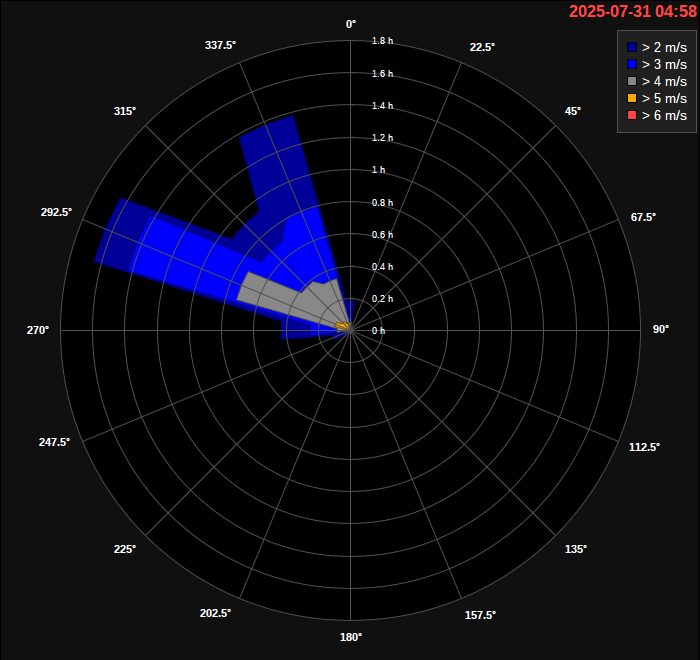
Task: Click the small orange > 5 m/s sector near center
Action: tap(343, 326)
